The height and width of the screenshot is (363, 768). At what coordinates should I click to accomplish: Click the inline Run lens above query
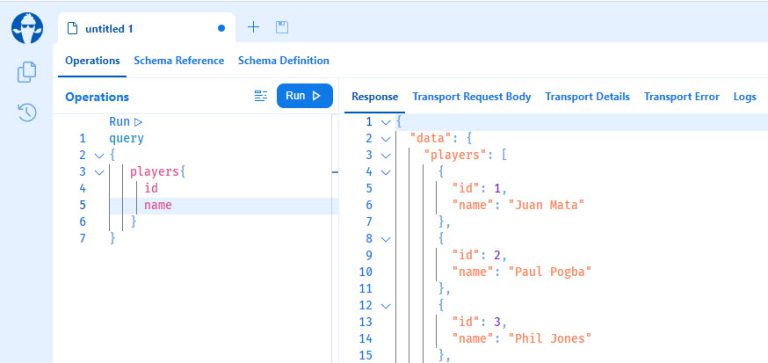(x=126, y=122)
